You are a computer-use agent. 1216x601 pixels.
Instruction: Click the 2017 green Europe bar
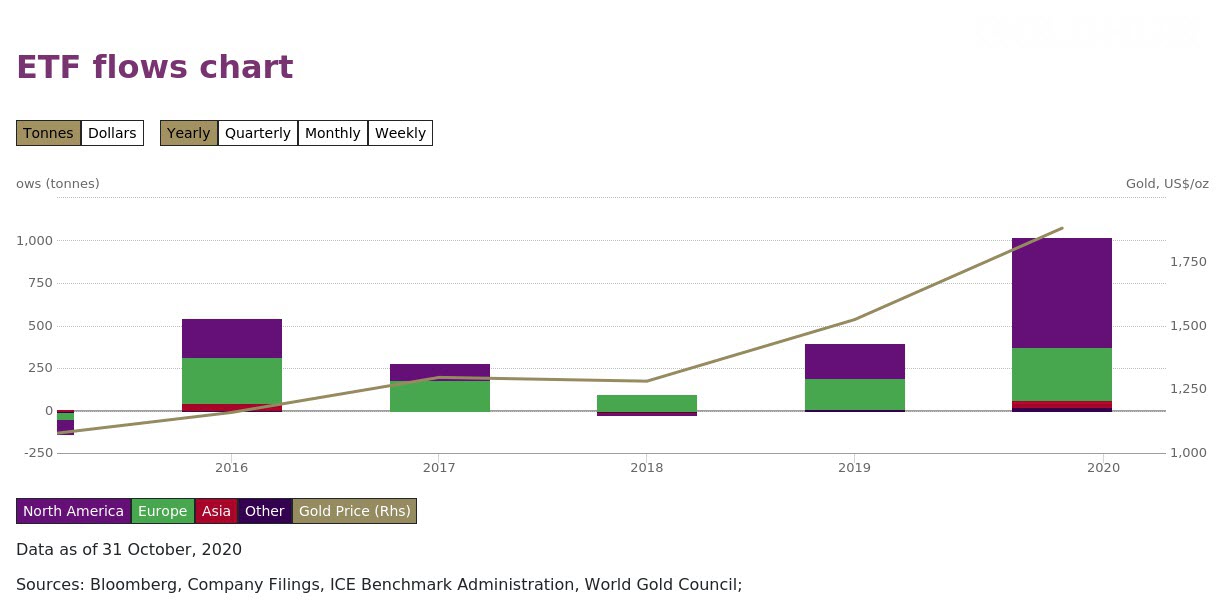coord(440,396)
